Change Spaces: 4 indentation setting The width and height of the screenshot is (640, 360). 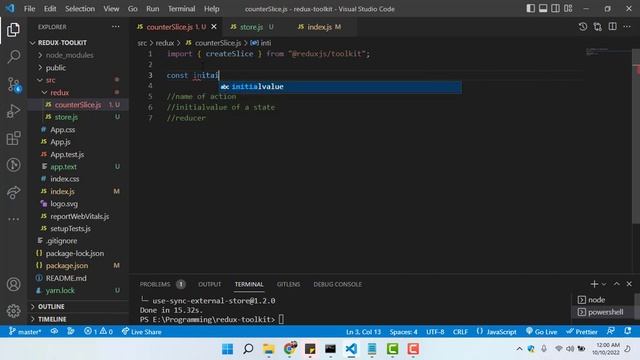(x=403, y=332)
